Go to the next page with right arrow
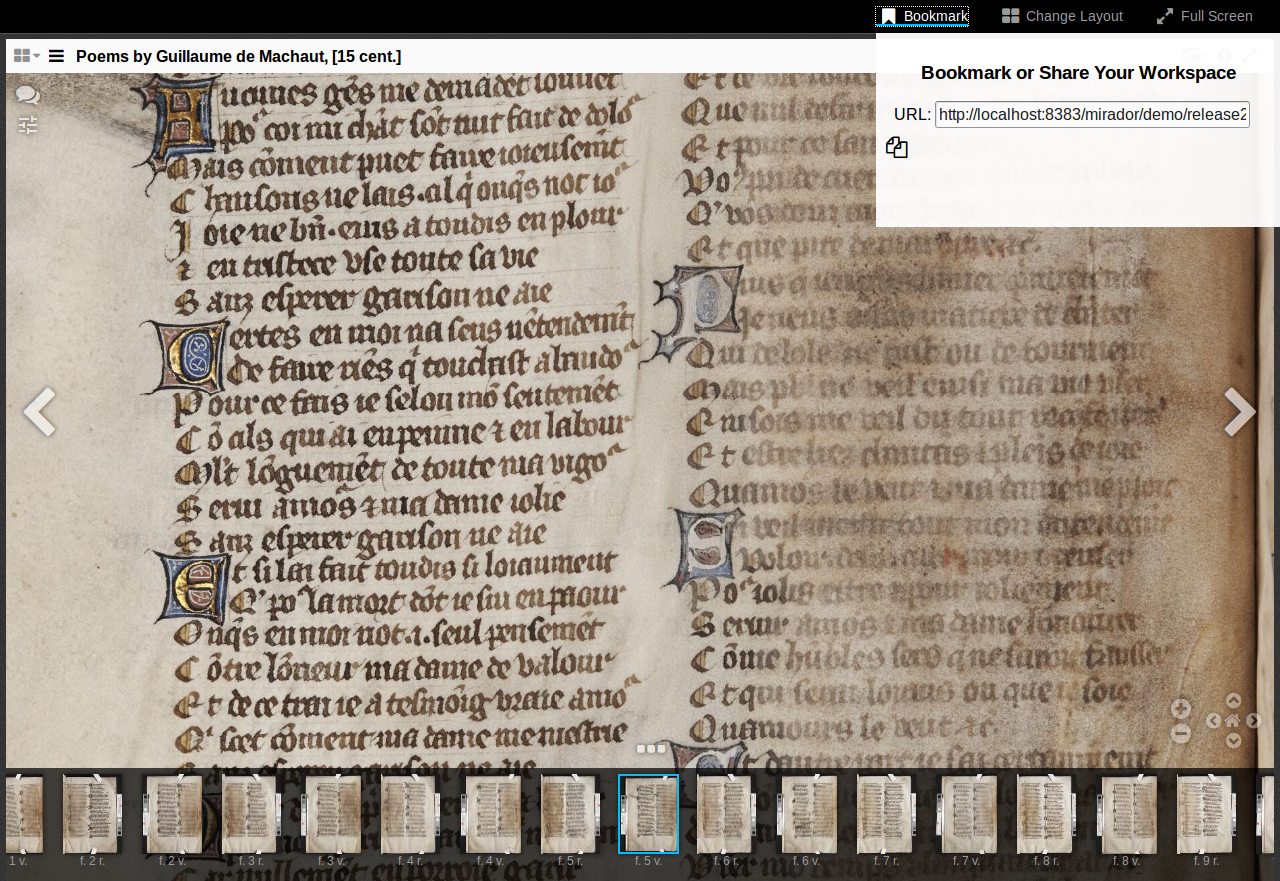1280x881 pixels. [x=1240, y=412]
